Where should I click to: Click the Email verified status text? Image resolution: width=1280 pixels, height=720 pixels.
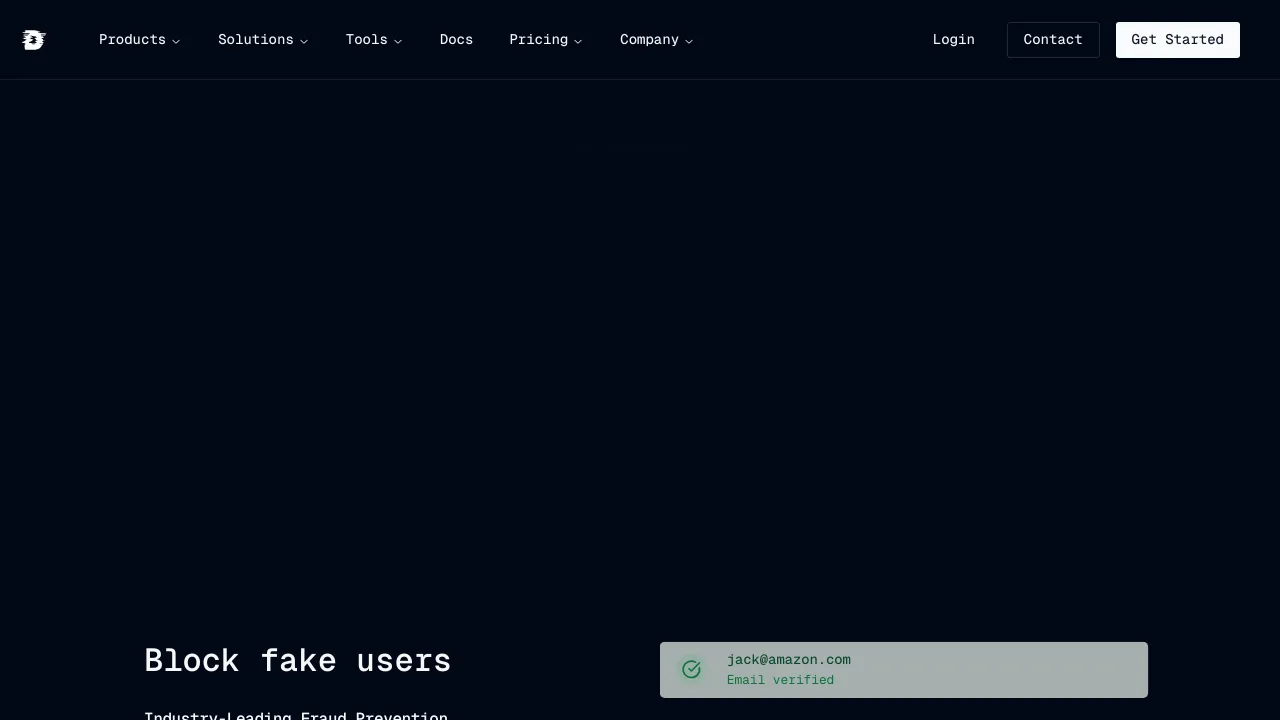pyautogui.click(x=780, y=680)
